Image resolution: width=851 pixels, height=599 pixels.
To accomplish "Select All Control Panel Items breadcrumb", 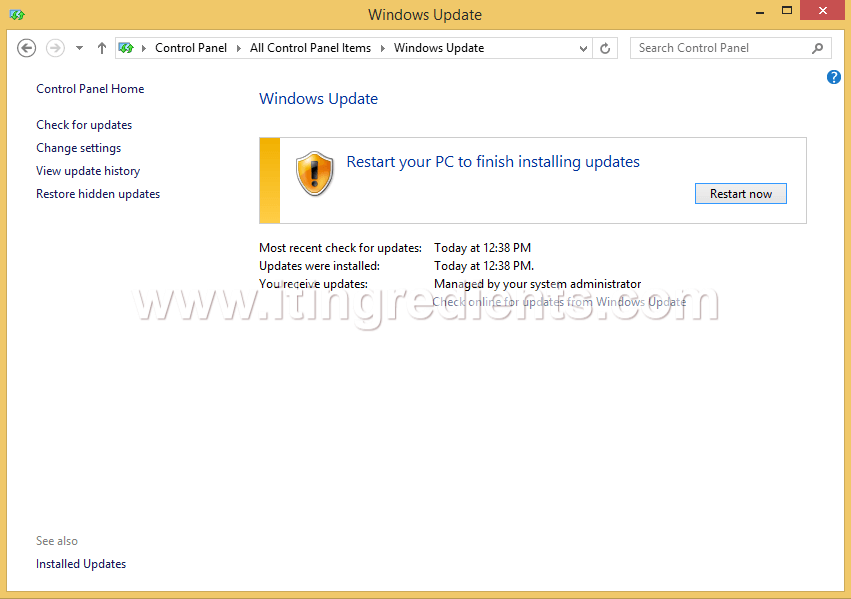I will click(310, 47).
